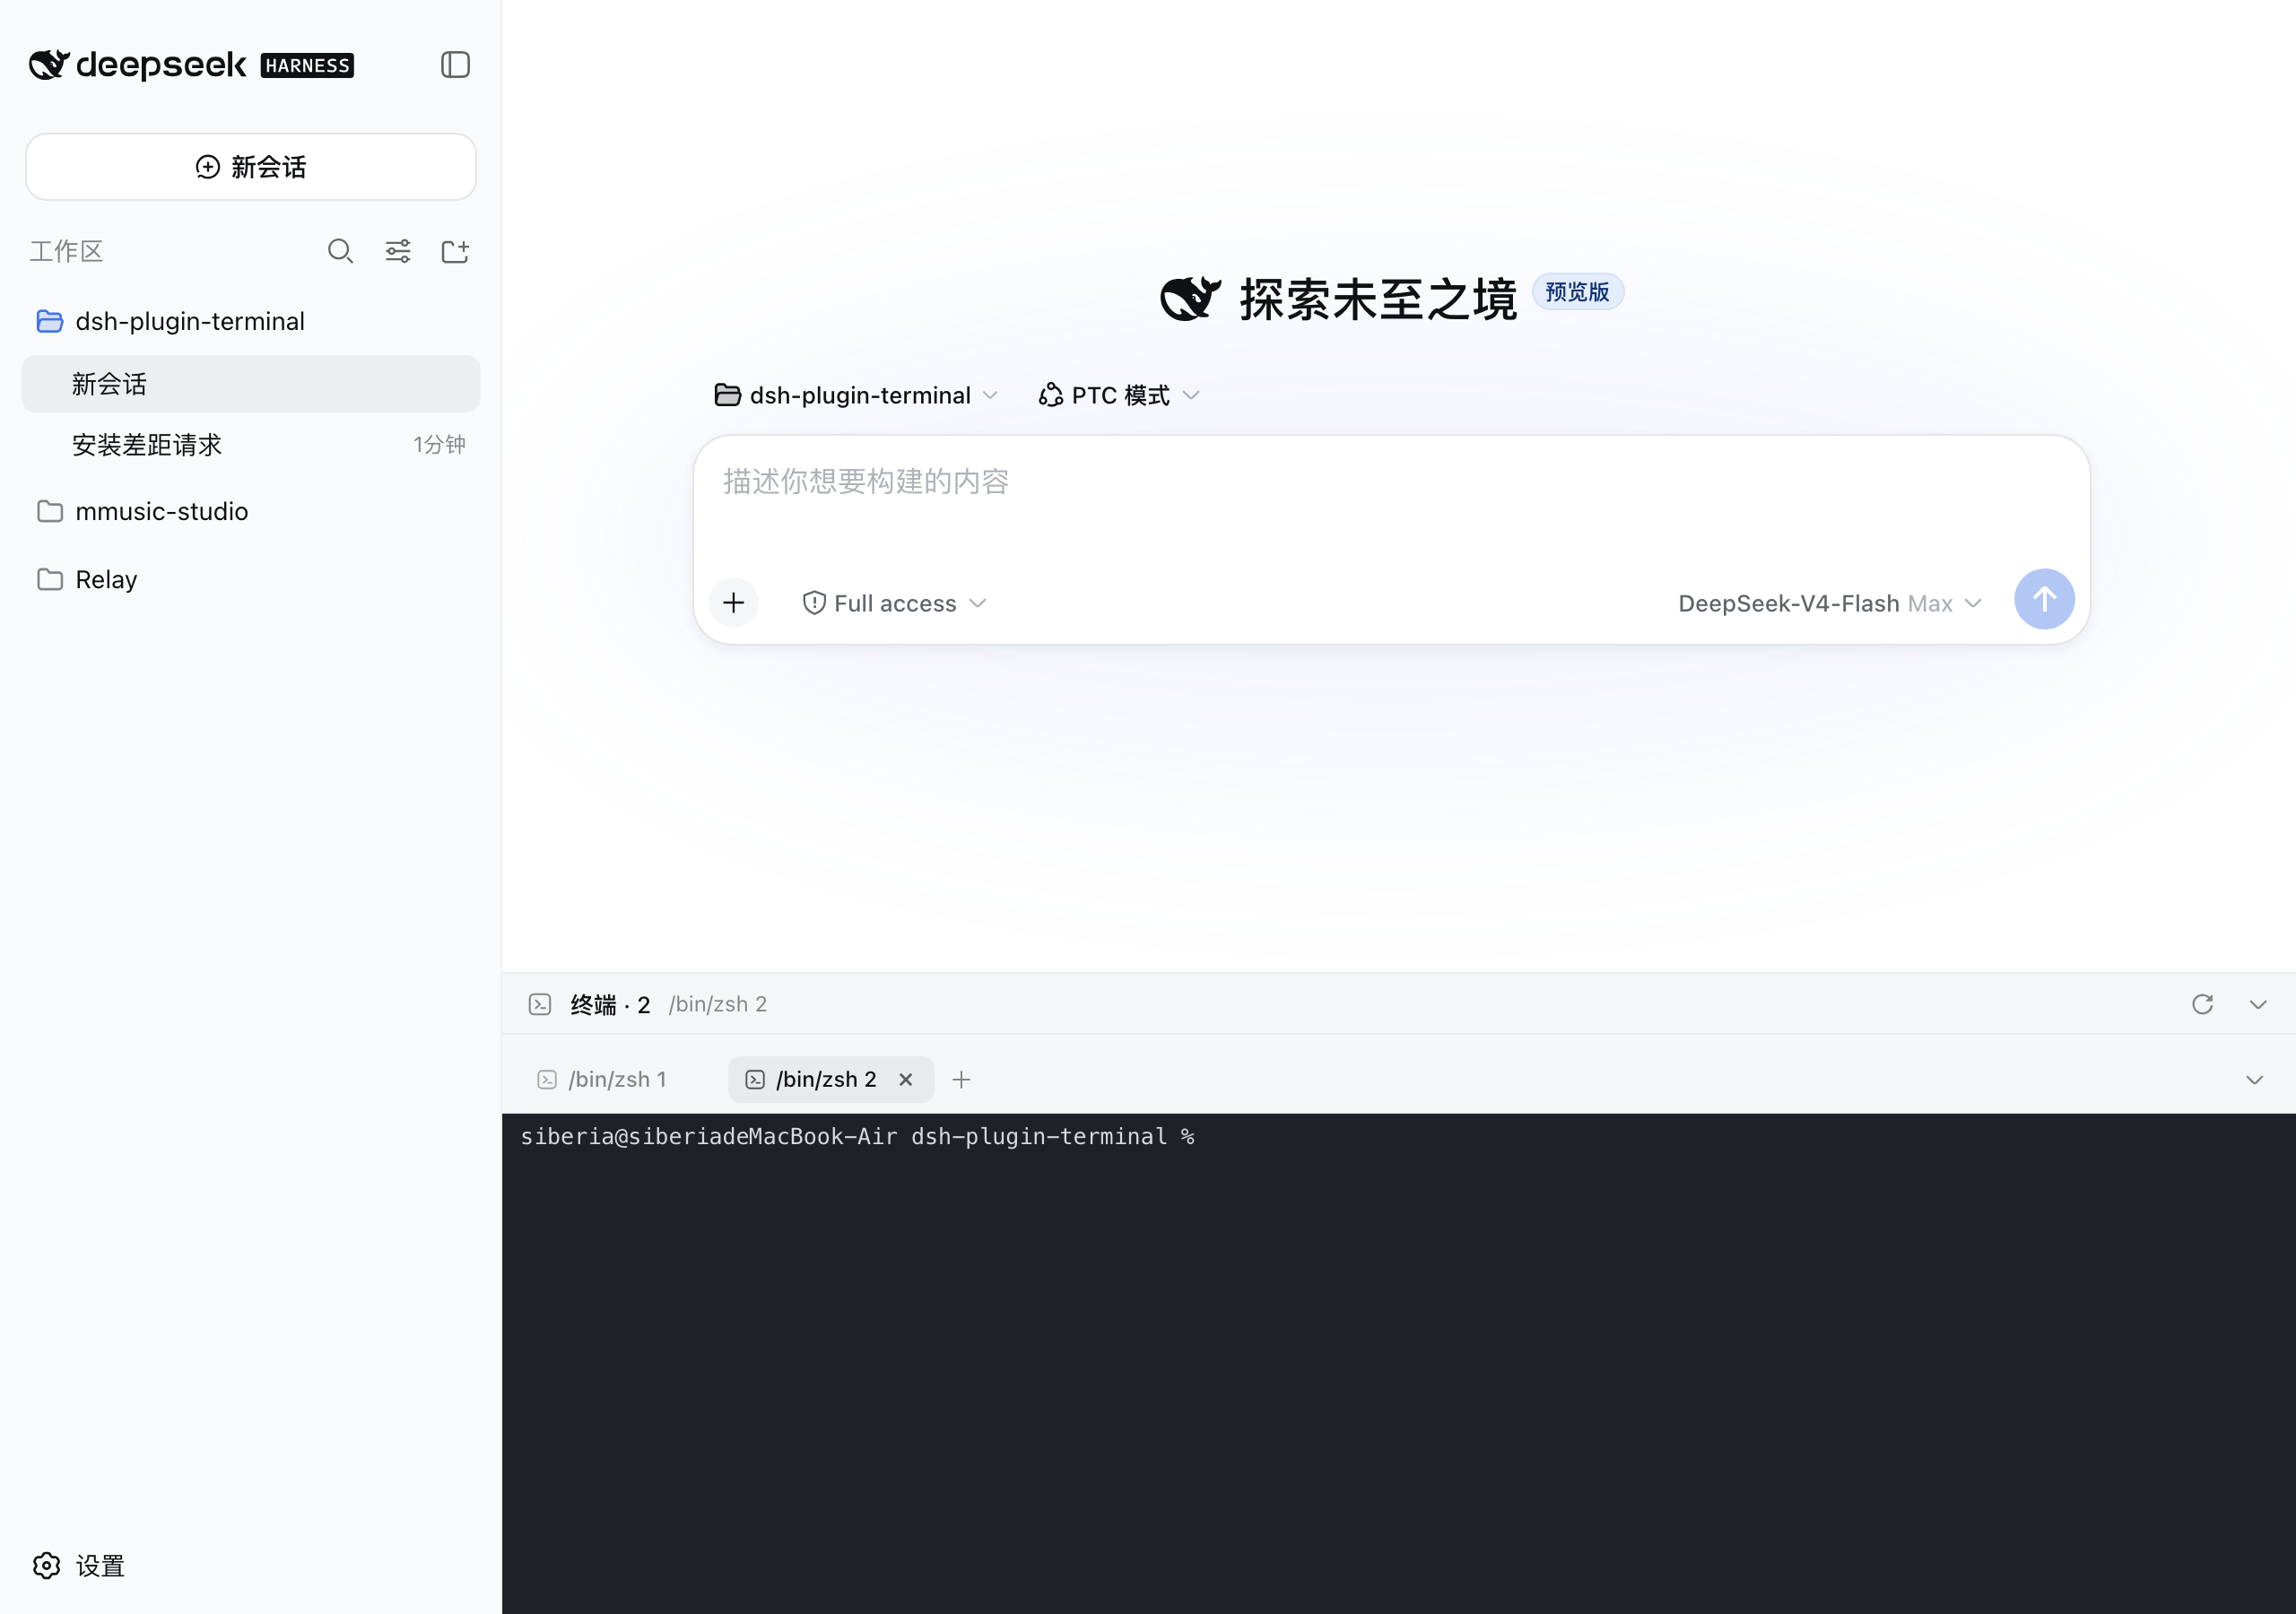Image resolution: width=2296 pixels, height=1614 pixels.
Task: Click the plus attachment button in composer
Action: (x=733, y=602)
